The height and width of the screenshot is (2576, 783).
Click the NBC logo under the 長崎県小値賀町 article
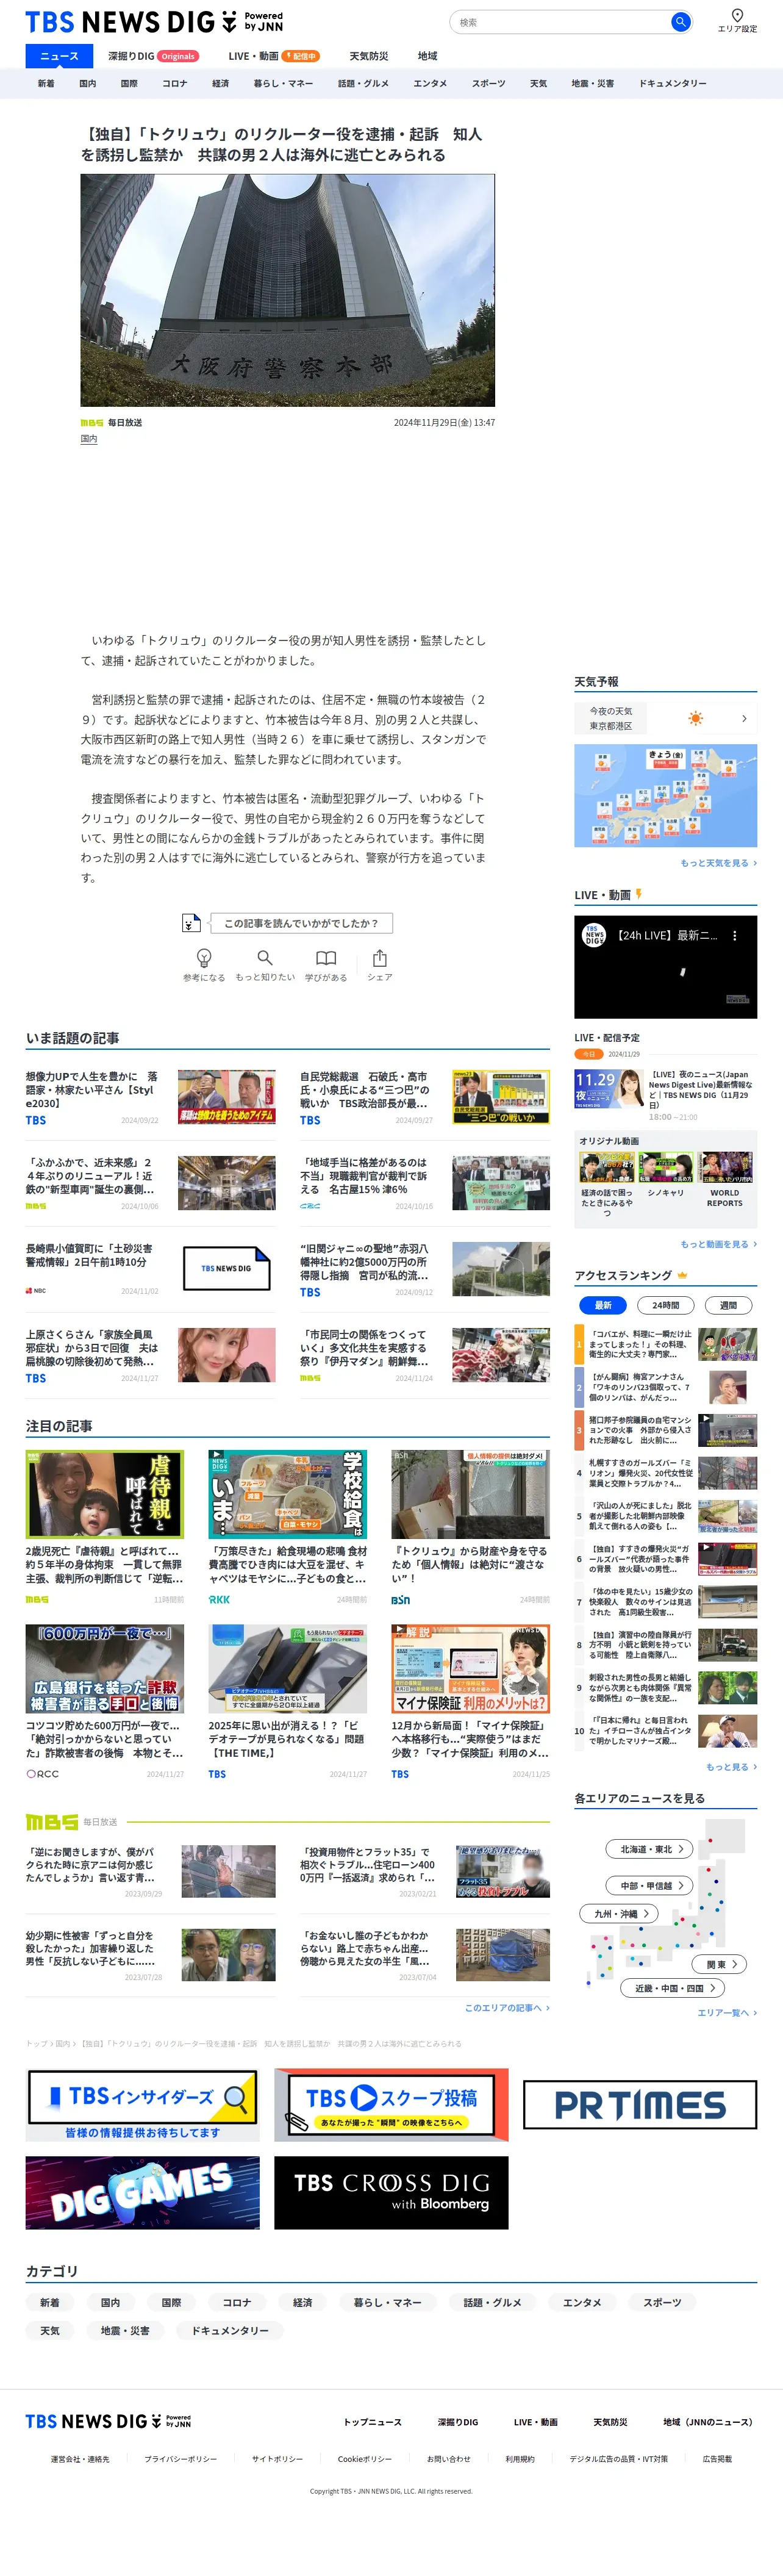click(x=36, y=1290)
